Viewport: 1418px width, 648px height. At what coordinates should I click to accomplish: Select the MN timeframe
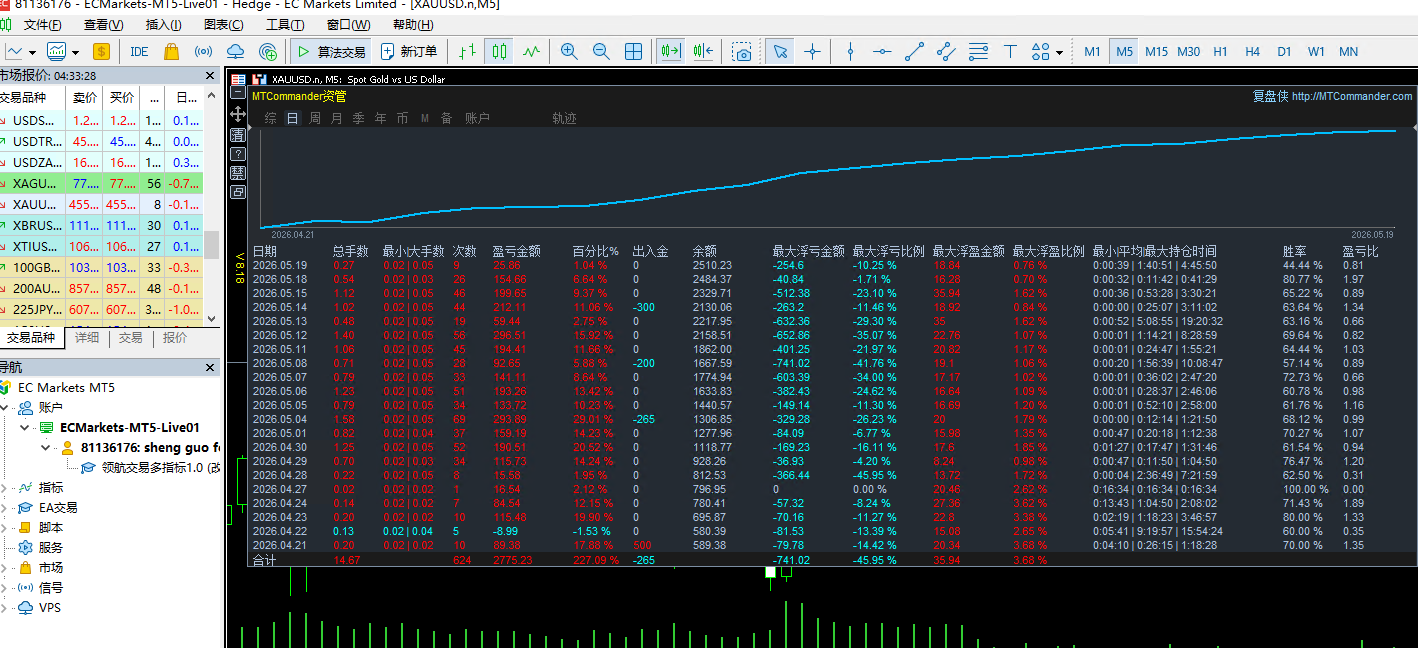click(1348, 51)
